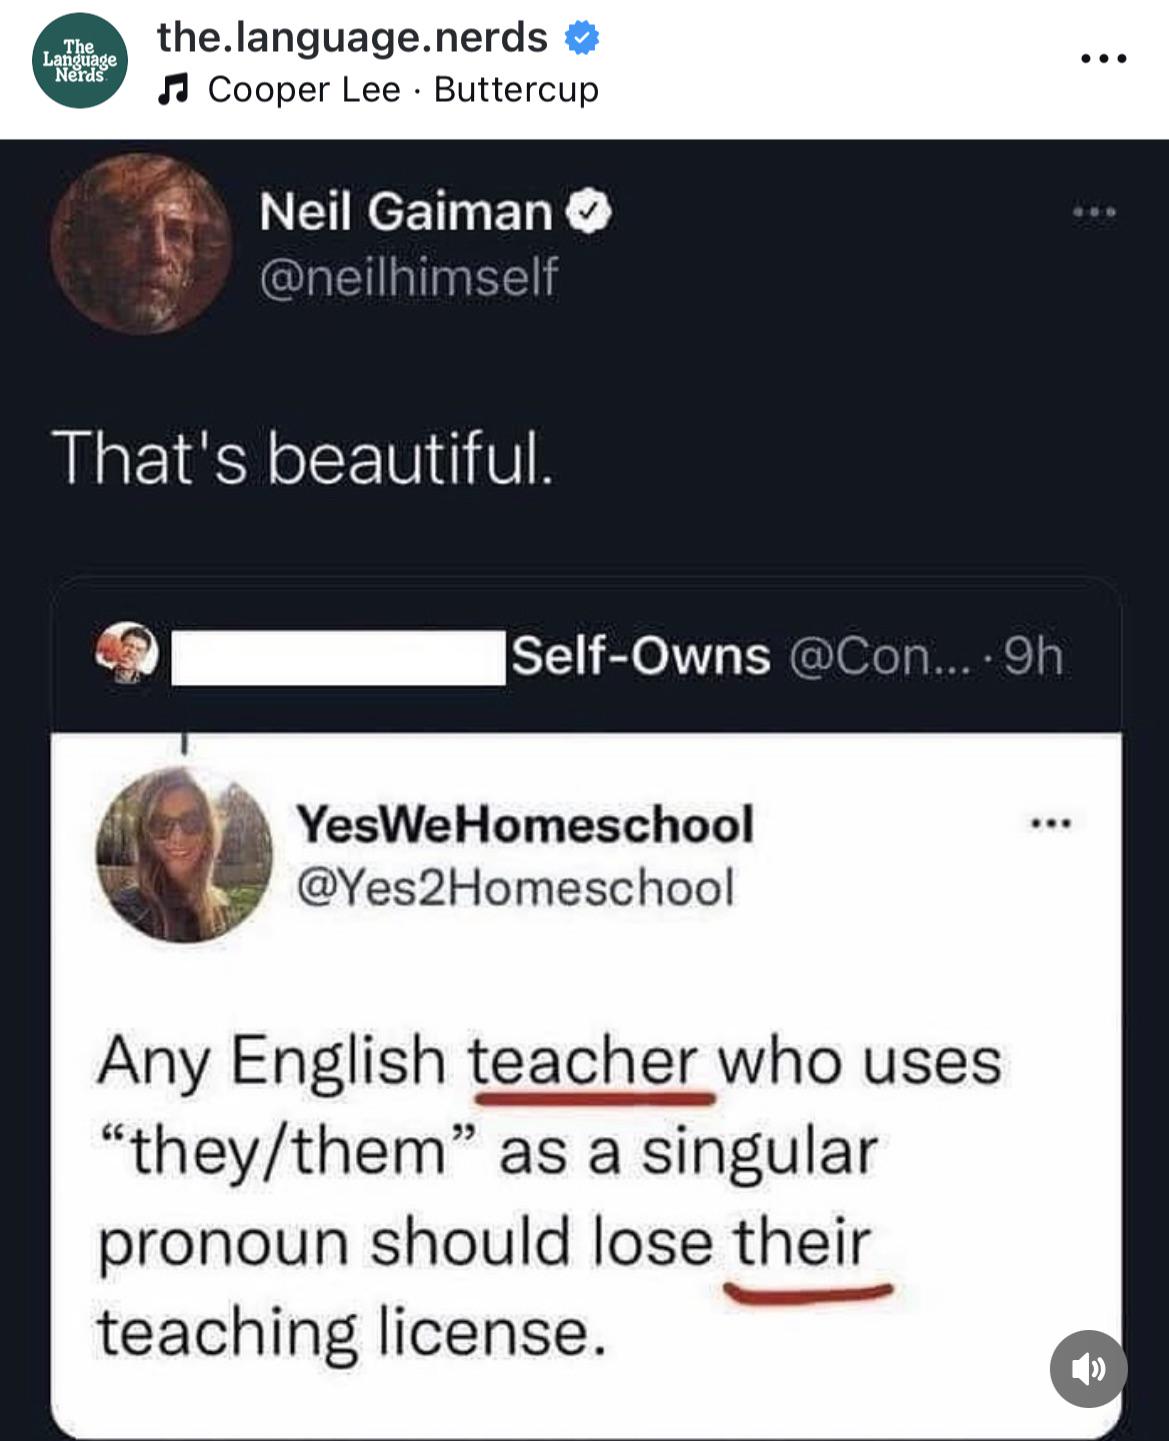Tap the blue verified badge beside the.language.nerds
Screen dimensions: 1169x1441
click(582, 39)
